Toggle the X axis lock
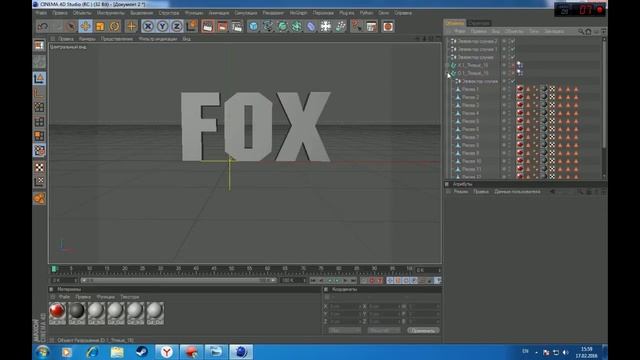 [148, 27]
